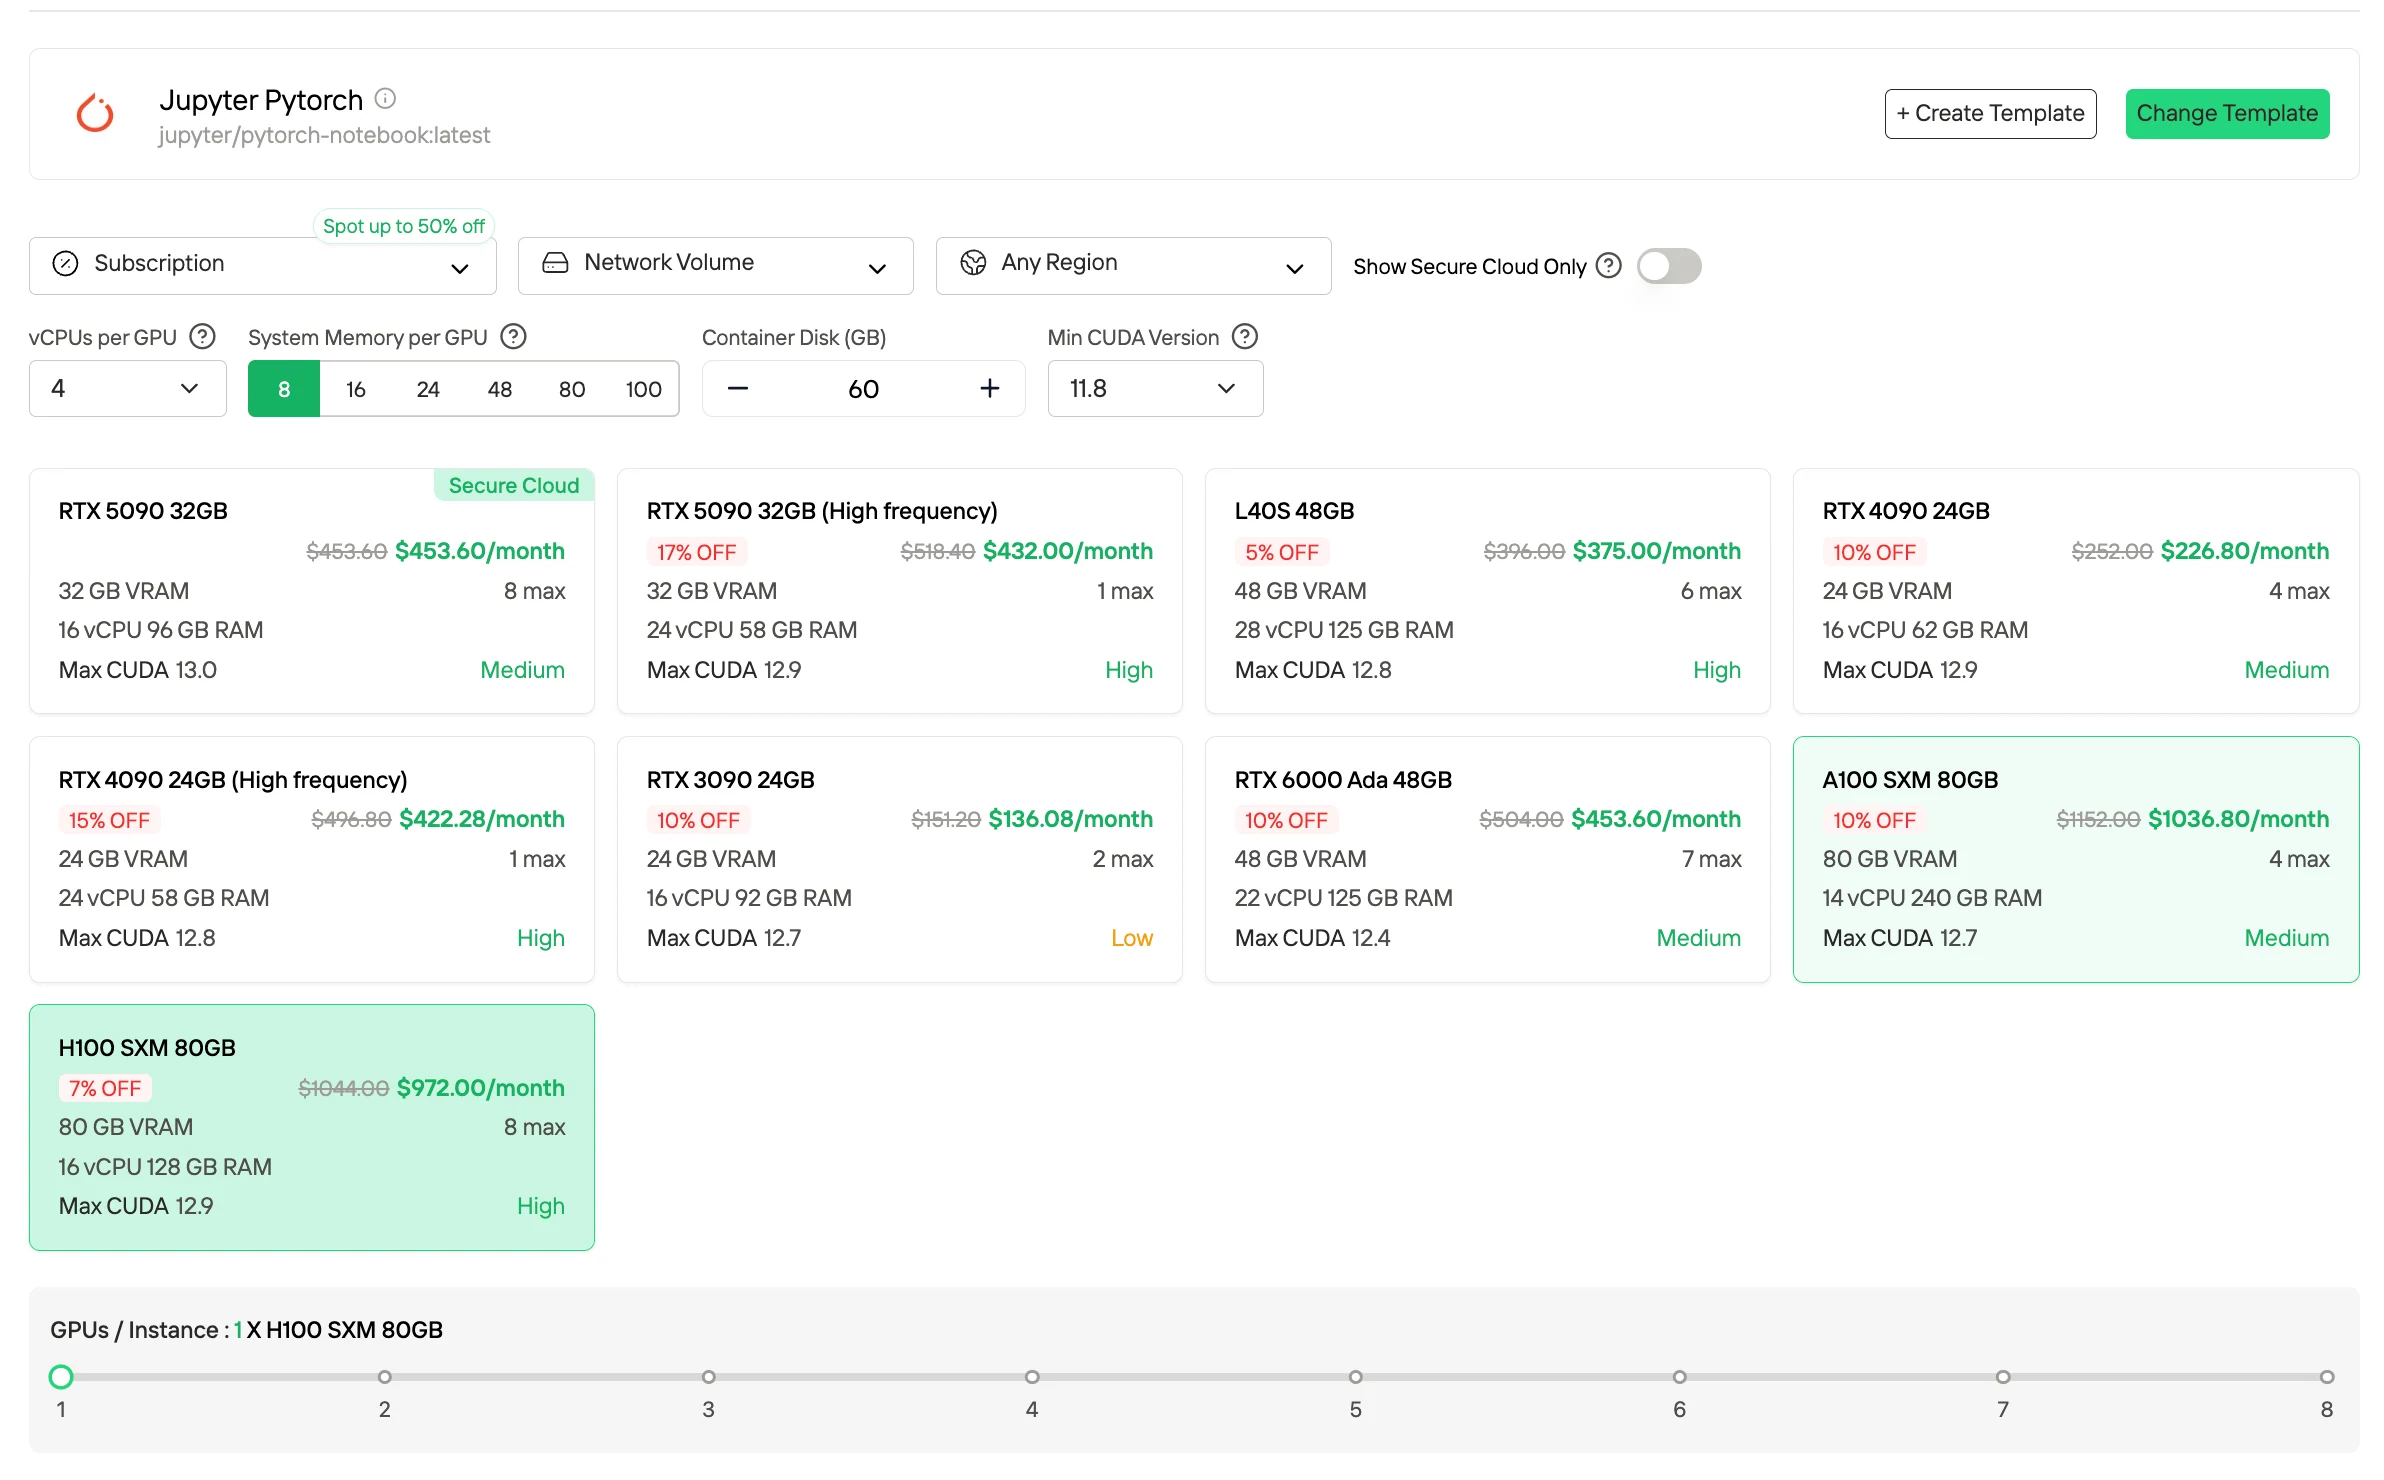Image resolution: width=2384 pixels, height=1480 pixels.
Task: Select 80 GB system memory option
Action: (572, 389)
